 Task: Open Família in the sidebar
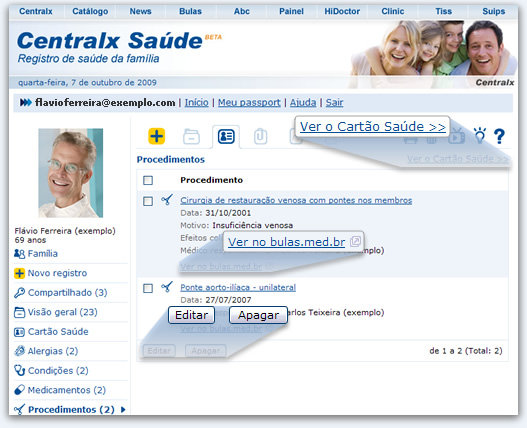click(36, 254)
